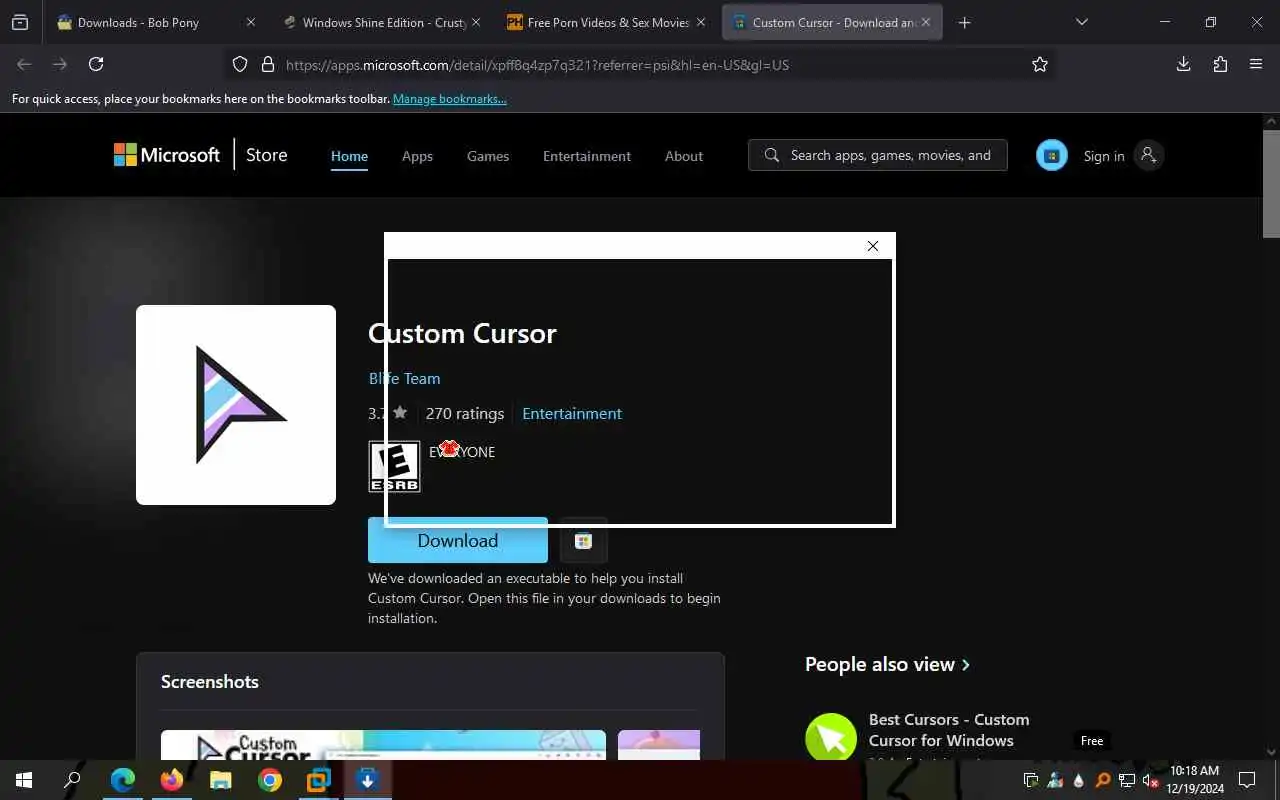
Task: Open the list all tabs dropdown arrow
Action: pyautogui.click(x=1082, y=22)
